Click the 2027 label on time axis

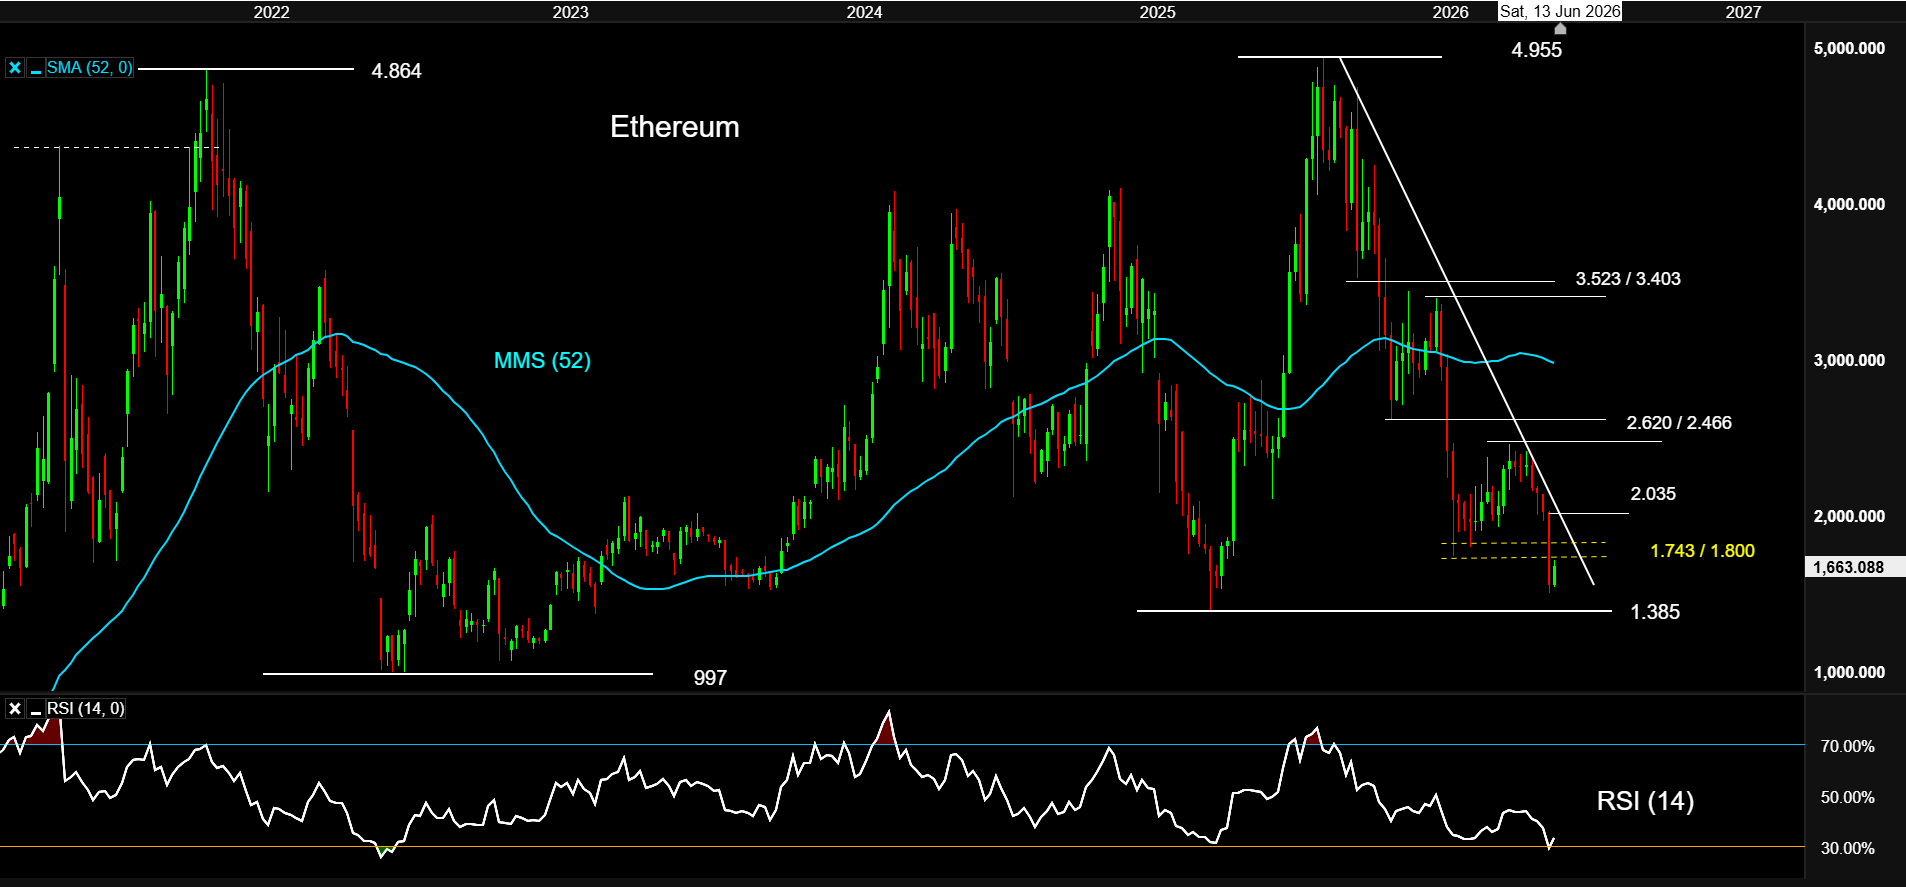pos(1743,12)
